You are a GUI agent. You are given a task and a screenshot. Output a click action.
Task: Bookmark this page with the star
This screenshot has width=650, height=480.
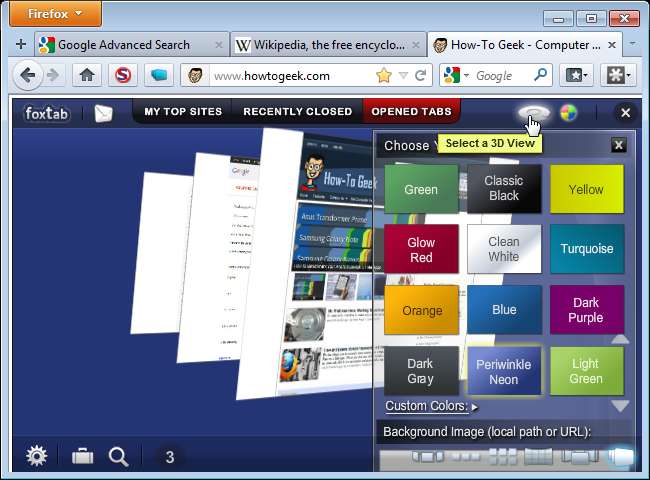tap(384, 75)
